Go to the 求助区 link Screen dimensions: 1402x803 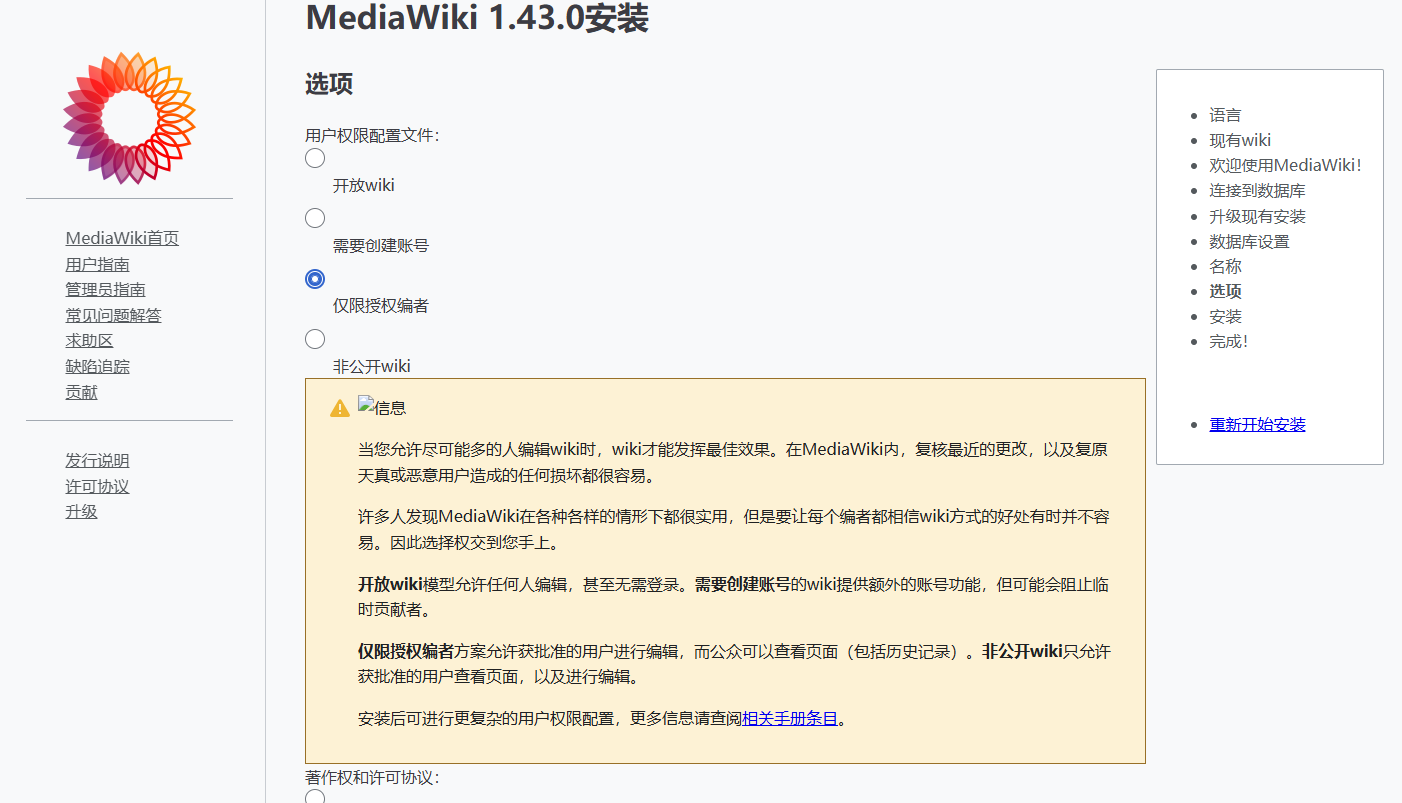[89, 341]
